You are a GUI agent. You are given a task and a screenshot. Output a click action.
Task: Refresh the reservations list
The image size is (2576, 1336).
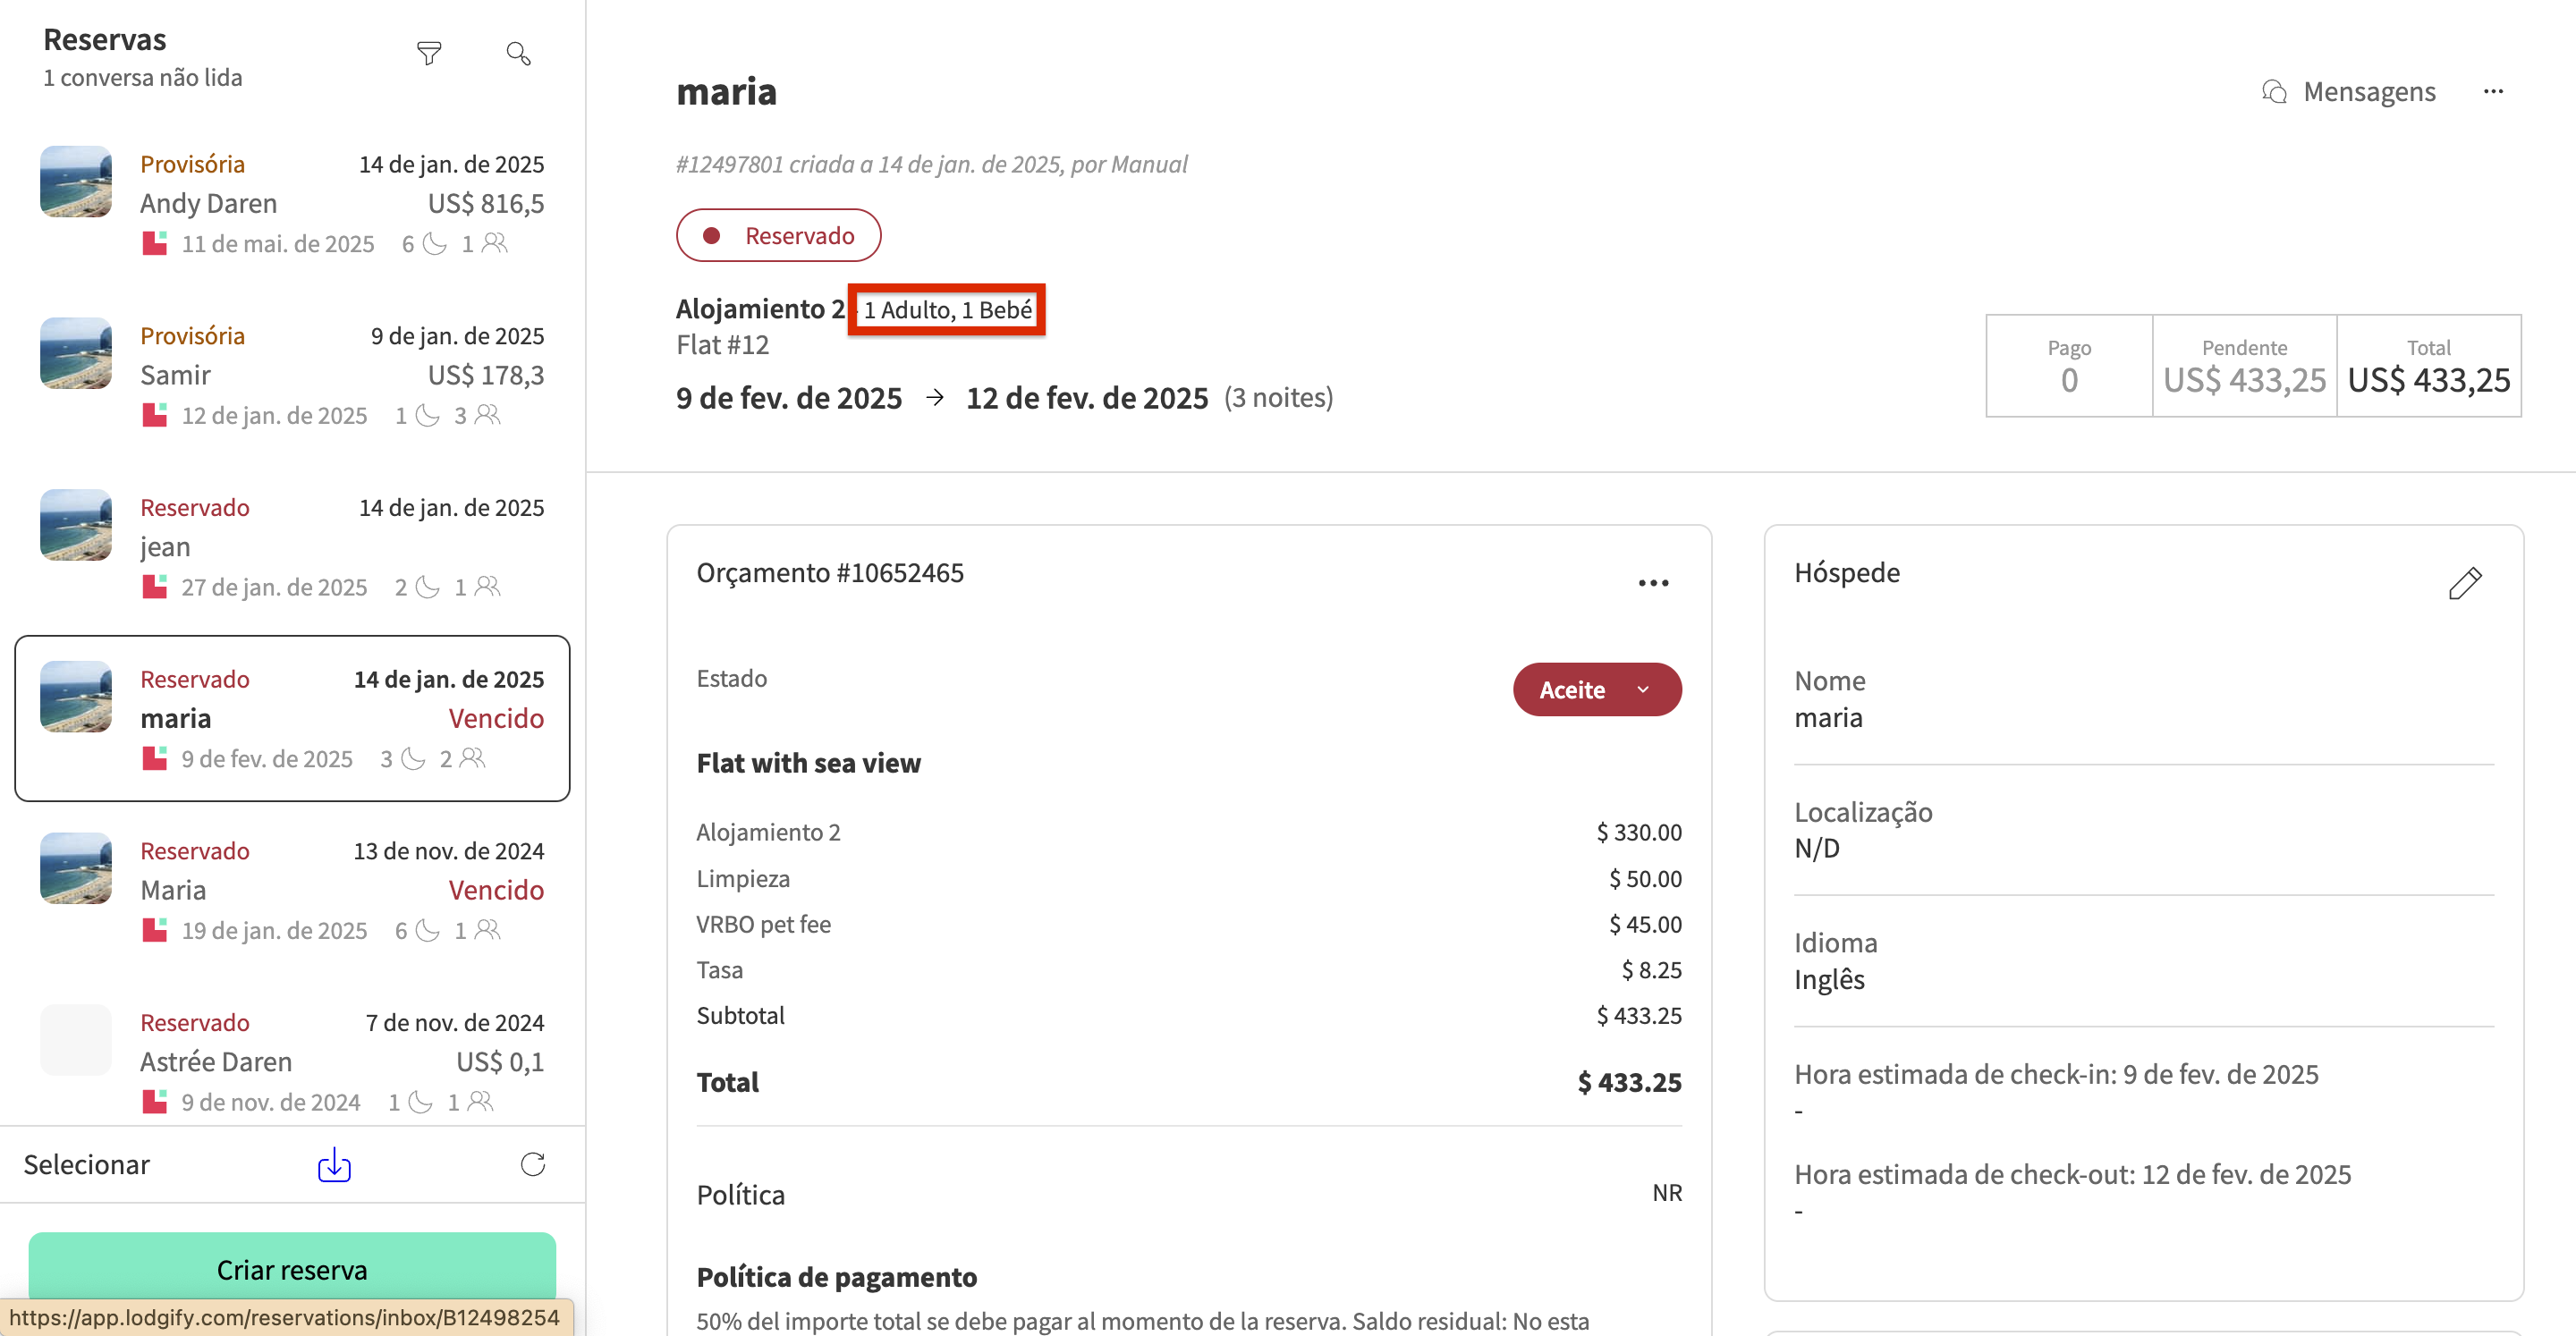[533, 1164]
